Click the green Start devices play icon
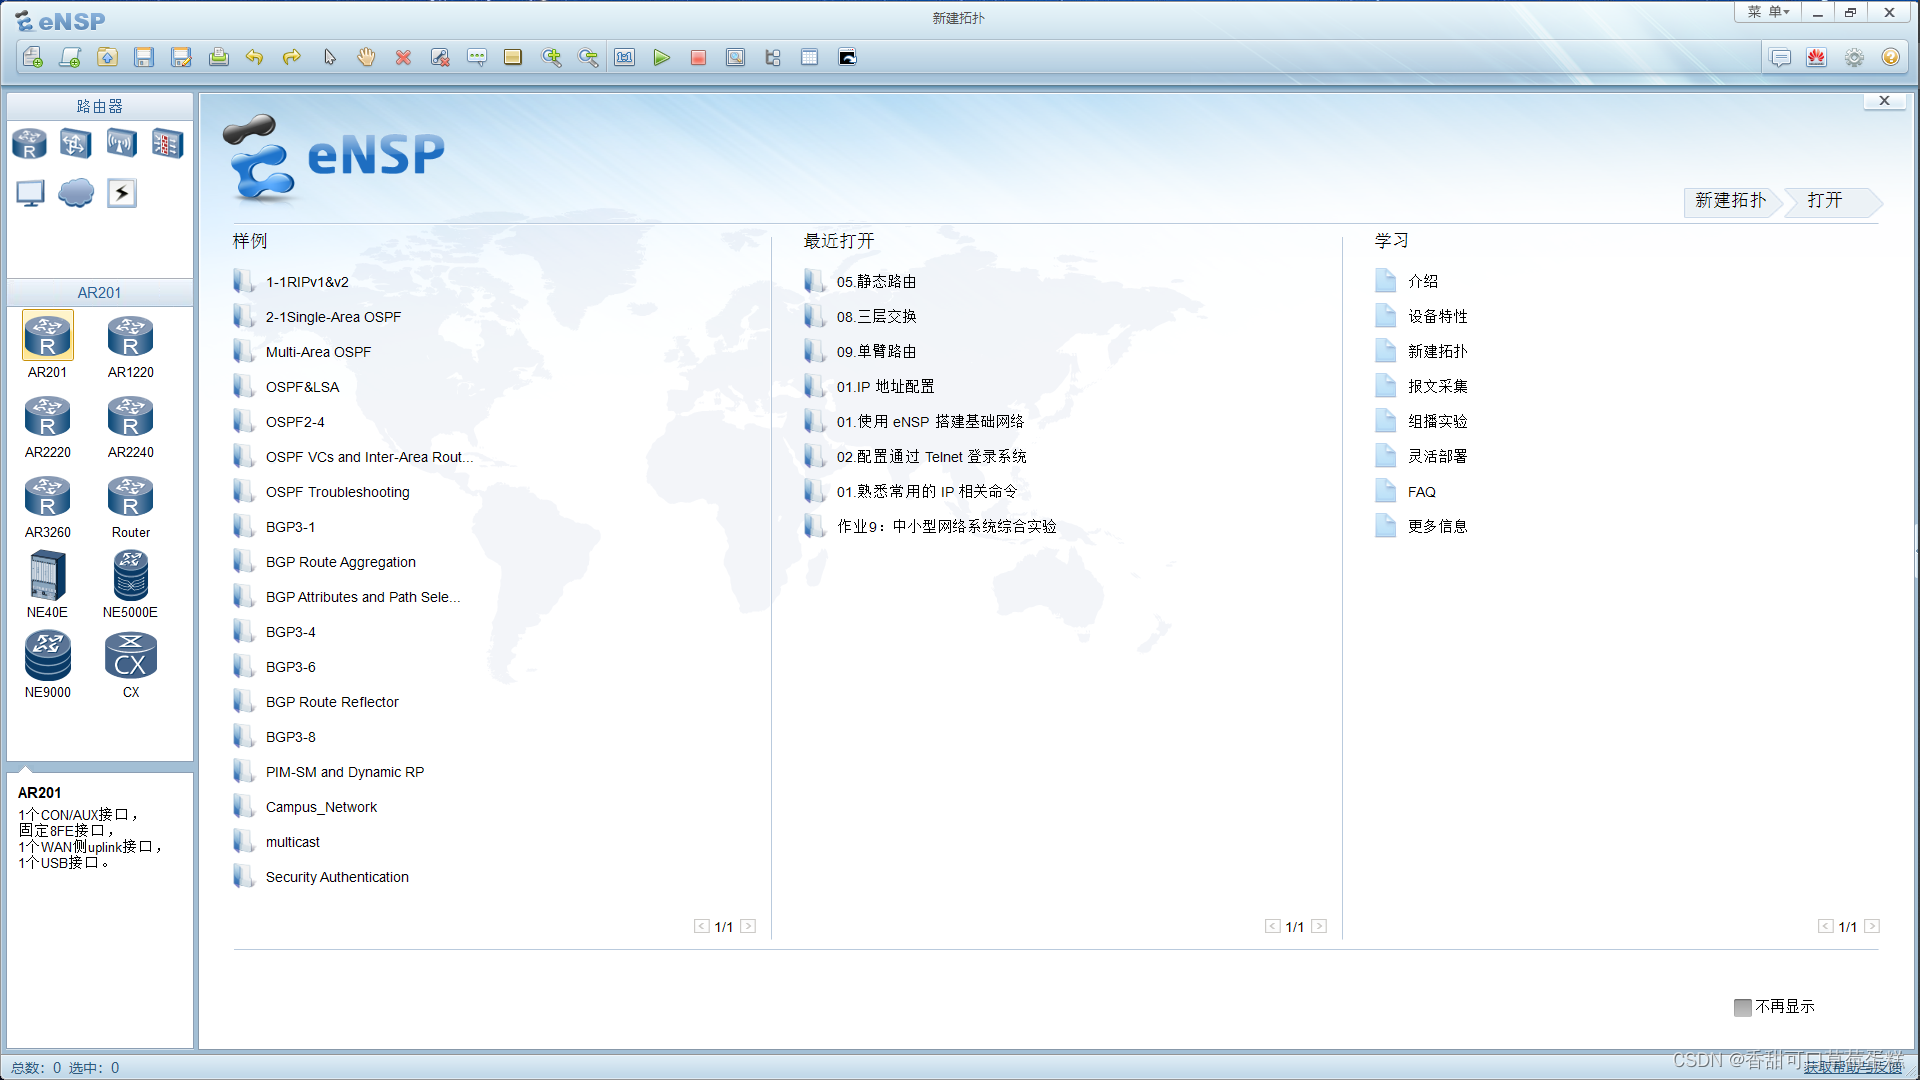1920x1080 pixels. [661, 58]
